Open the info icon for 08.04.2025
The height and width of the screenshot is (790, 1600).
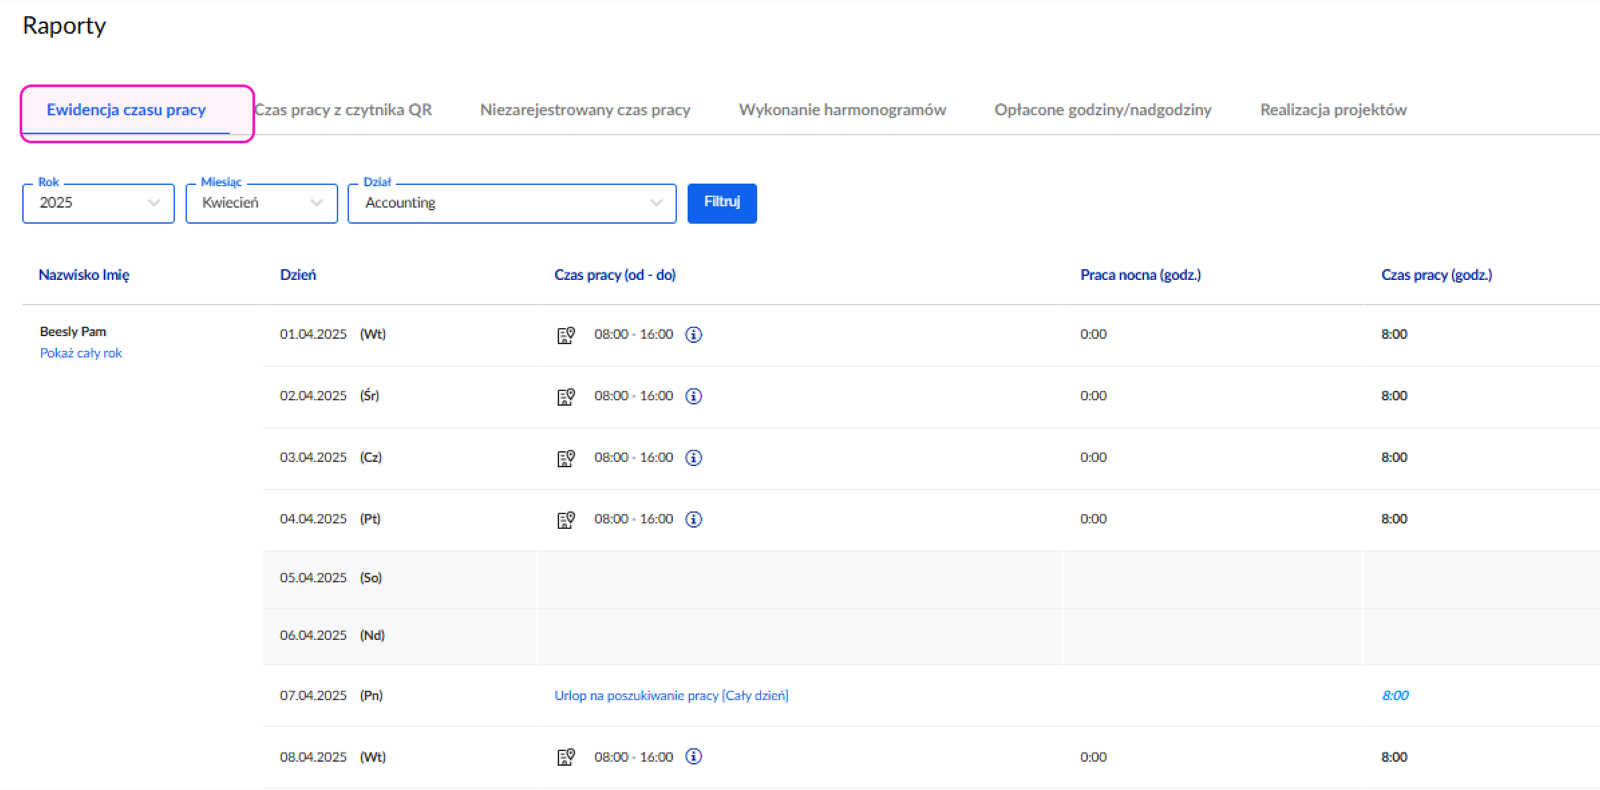coord(693,756)
